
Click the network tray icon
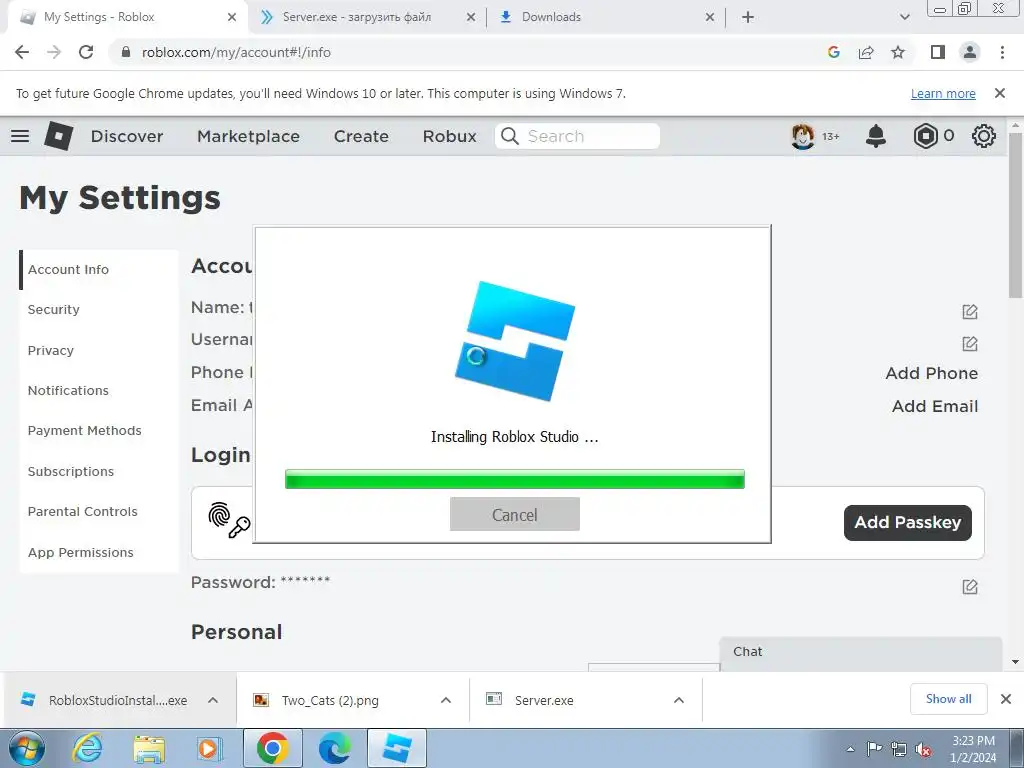tap(899, 749)
